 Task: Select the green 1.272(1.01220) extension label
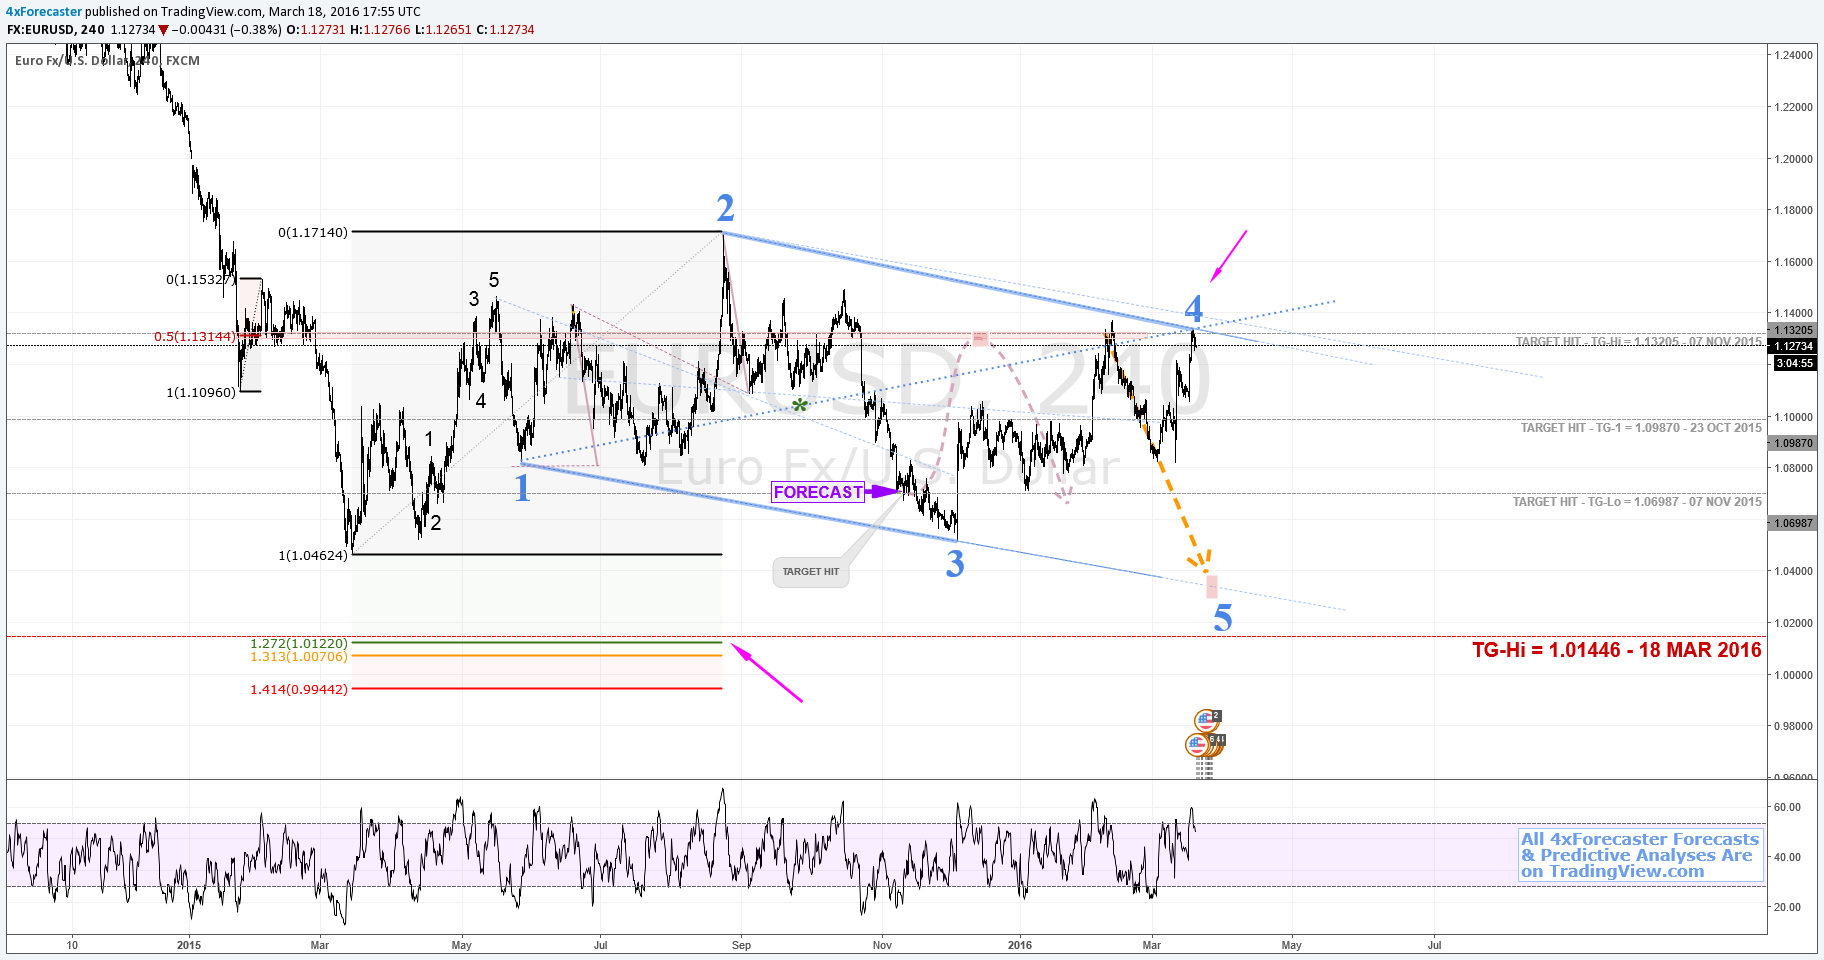[x=299, y=643]
